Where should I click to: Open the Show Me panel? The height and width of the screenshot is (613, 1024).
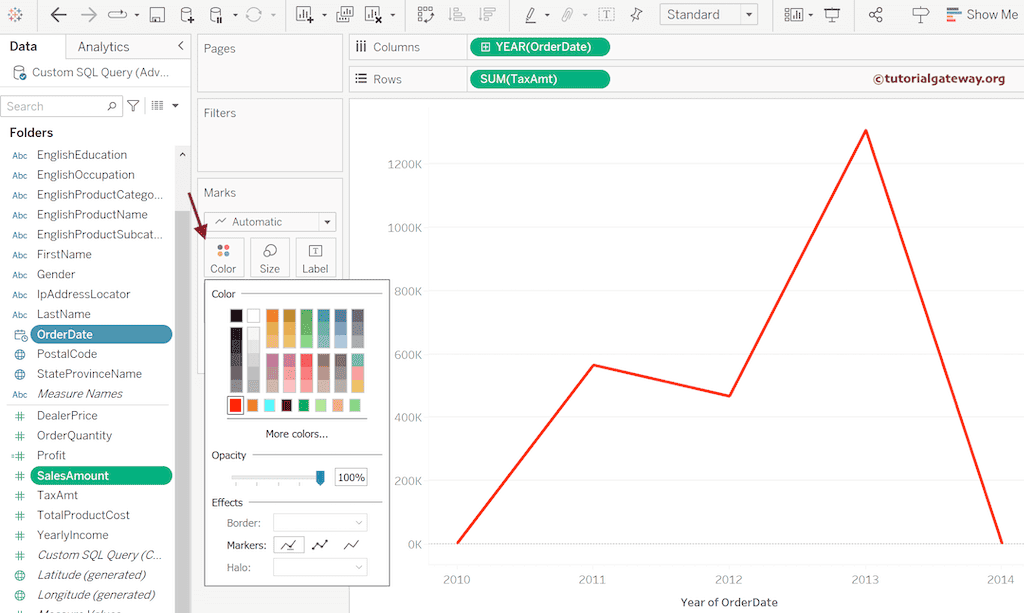click(982, 15)
